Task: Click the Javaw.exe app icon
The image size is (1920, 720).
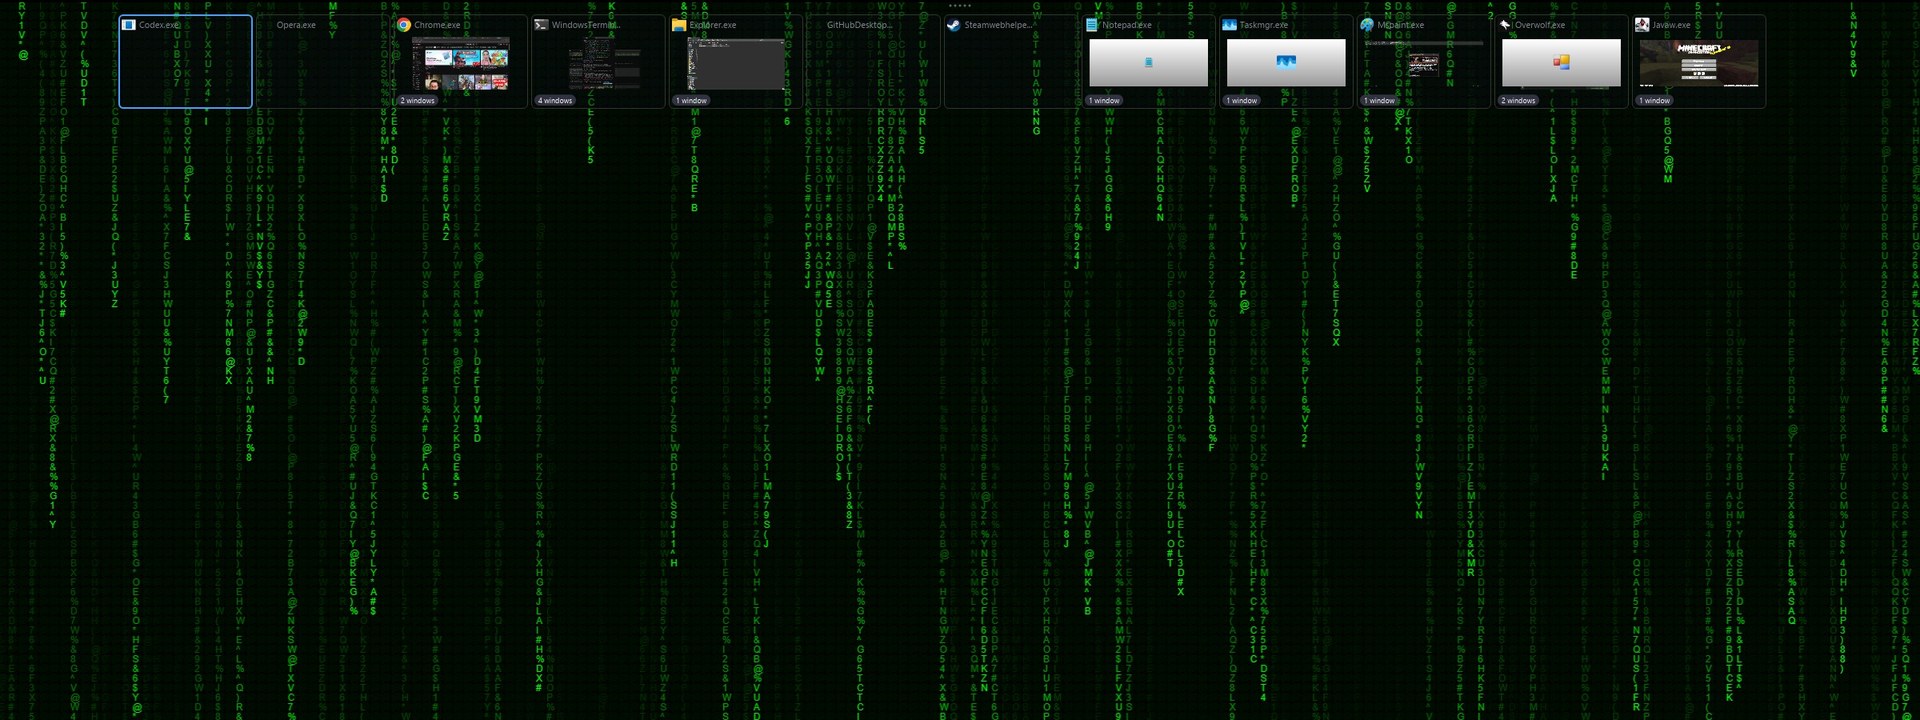Action: pyautogui.click(x=1642, y=25)
